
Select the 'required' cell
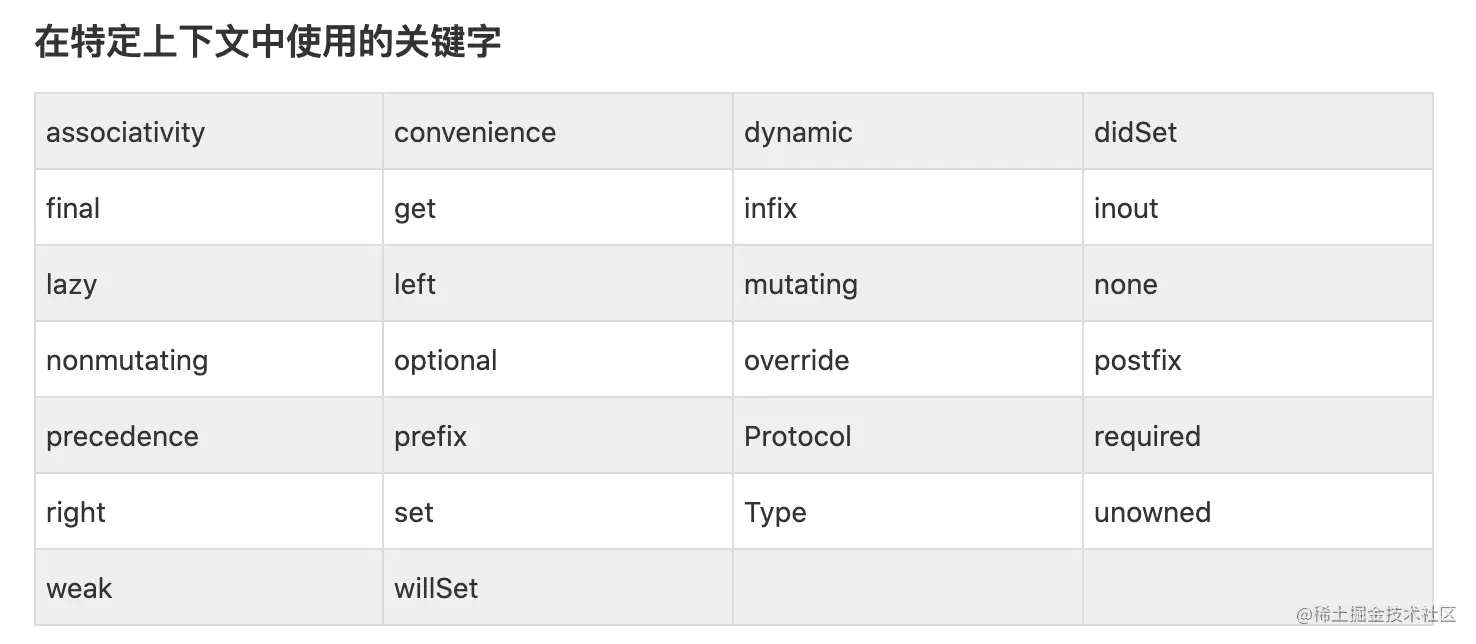click(1258, 436)
